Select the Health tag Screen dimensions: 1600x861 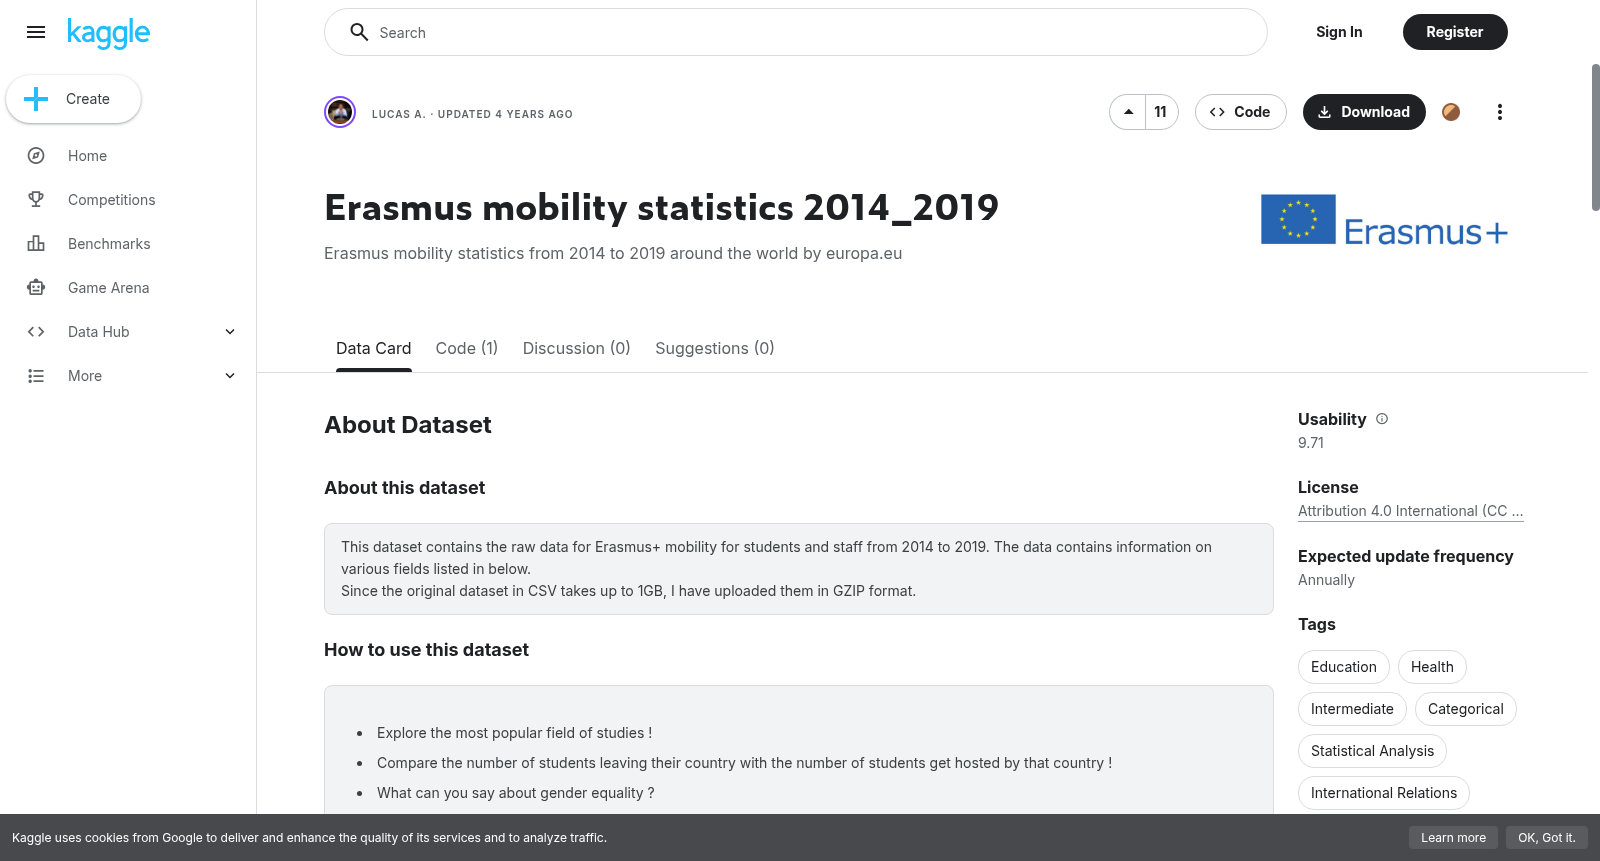click(1432, 667)
